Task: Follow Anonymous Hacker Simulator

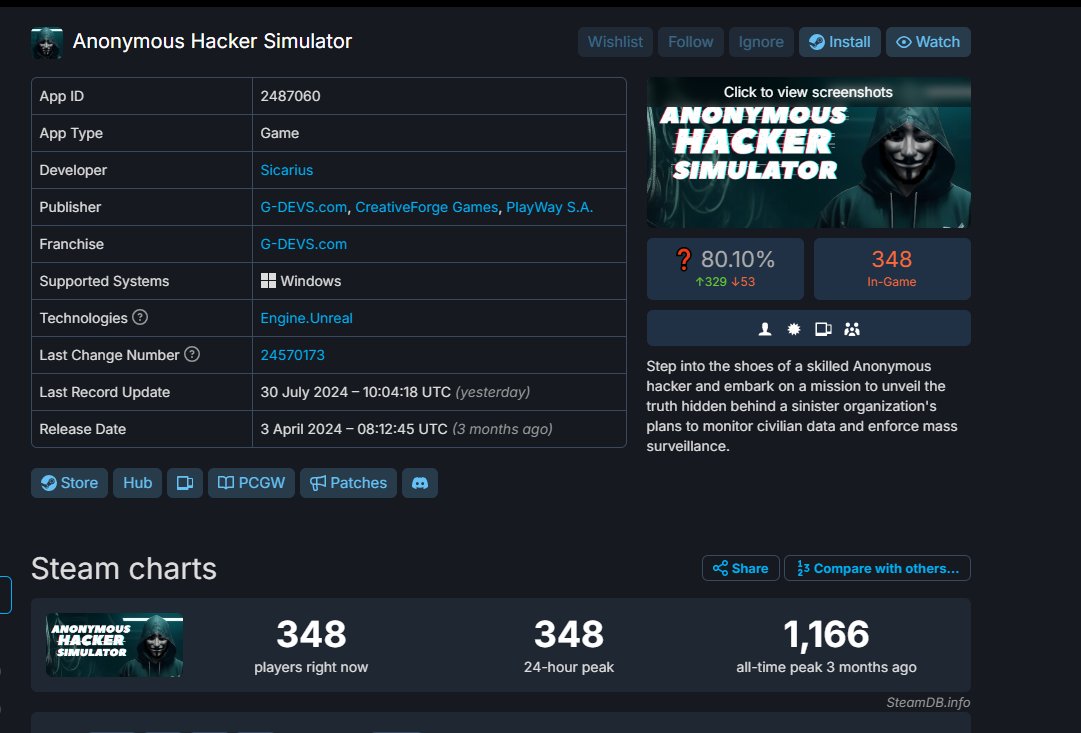Action: click(690, 42)
